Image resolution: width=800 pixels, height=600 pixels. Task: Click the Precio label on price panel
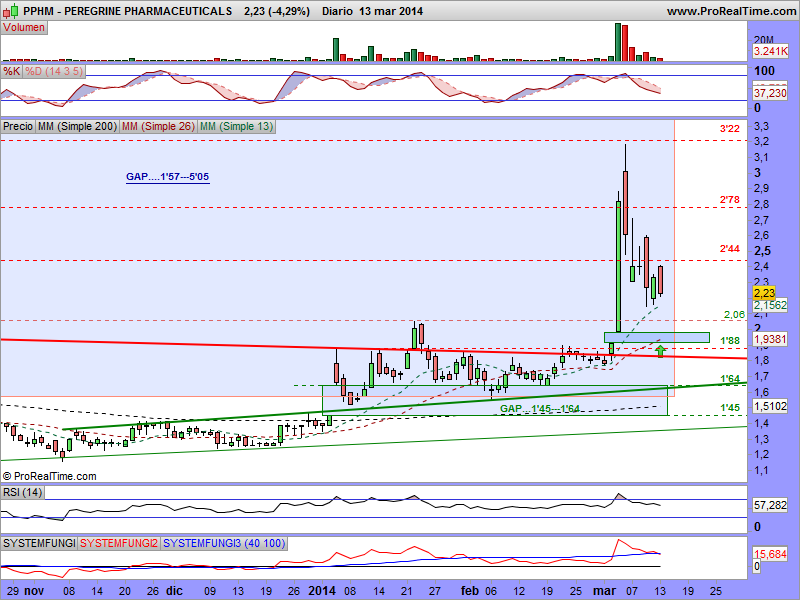point(18,126)
